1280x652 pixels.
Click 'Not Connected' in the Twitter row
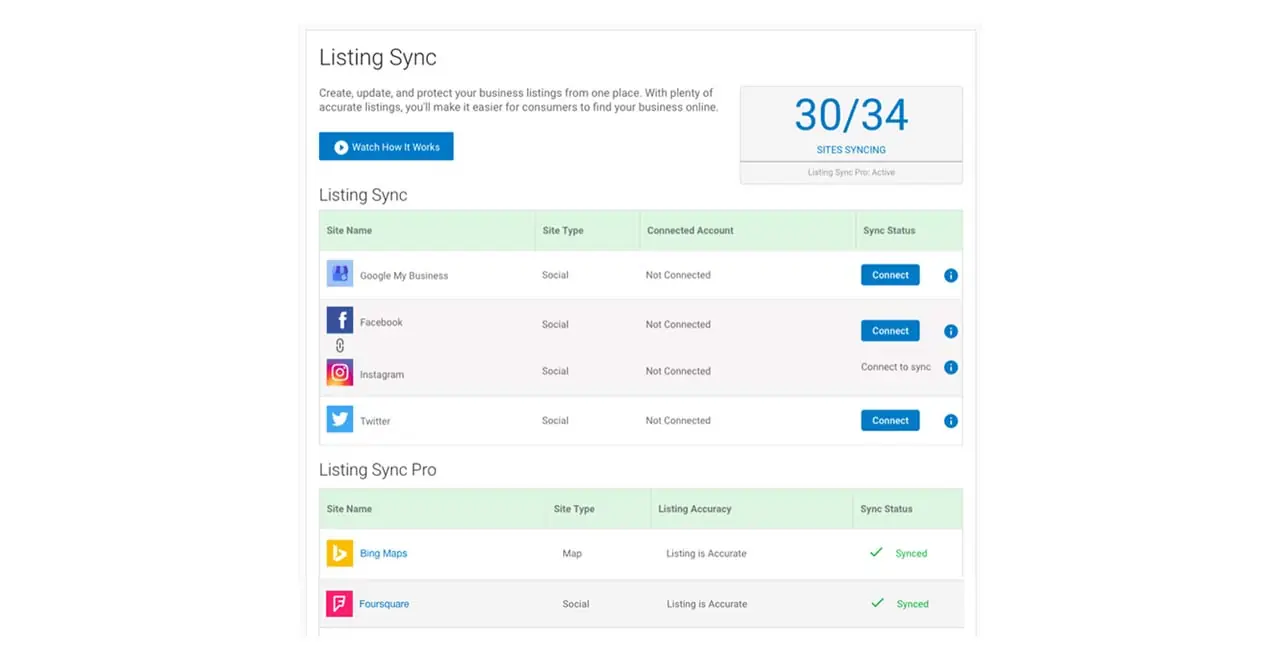pos(678,420)
